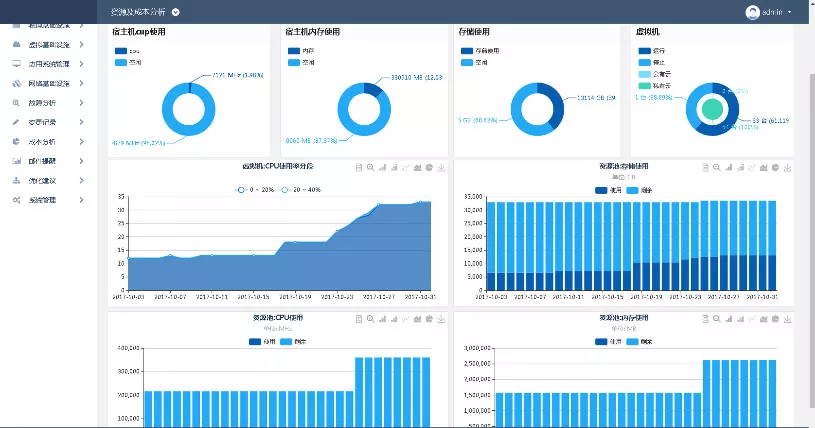The width and height of the screenshot is (815, 428).
Task: Expand 成本分析 using its chevron
Action: coord(82,141)
